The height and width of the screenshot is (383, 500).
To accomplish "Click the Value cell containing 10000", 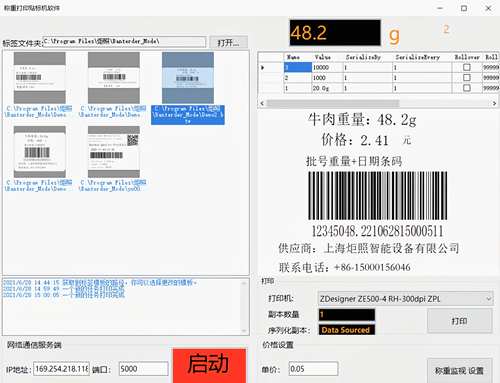I will [327, 67].
